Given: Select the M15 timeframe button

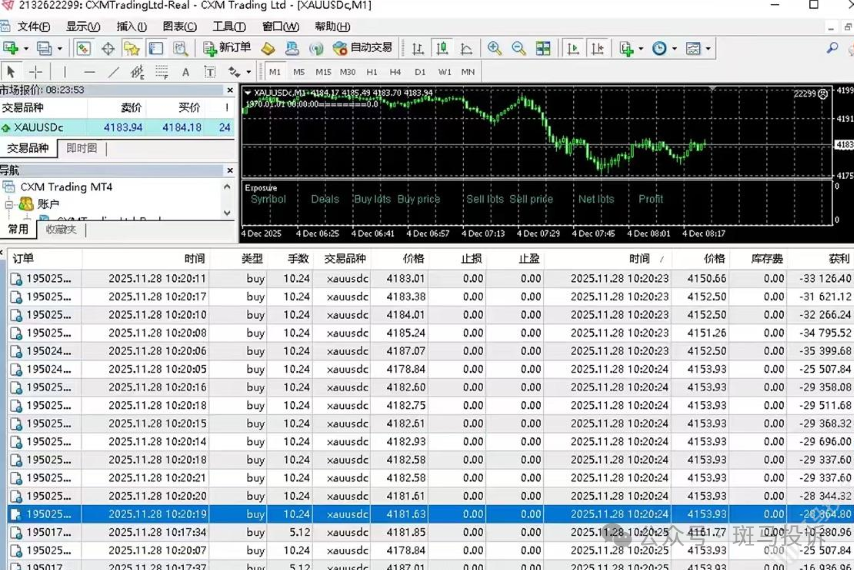Looking at the screenshot, I should [323, 72].
